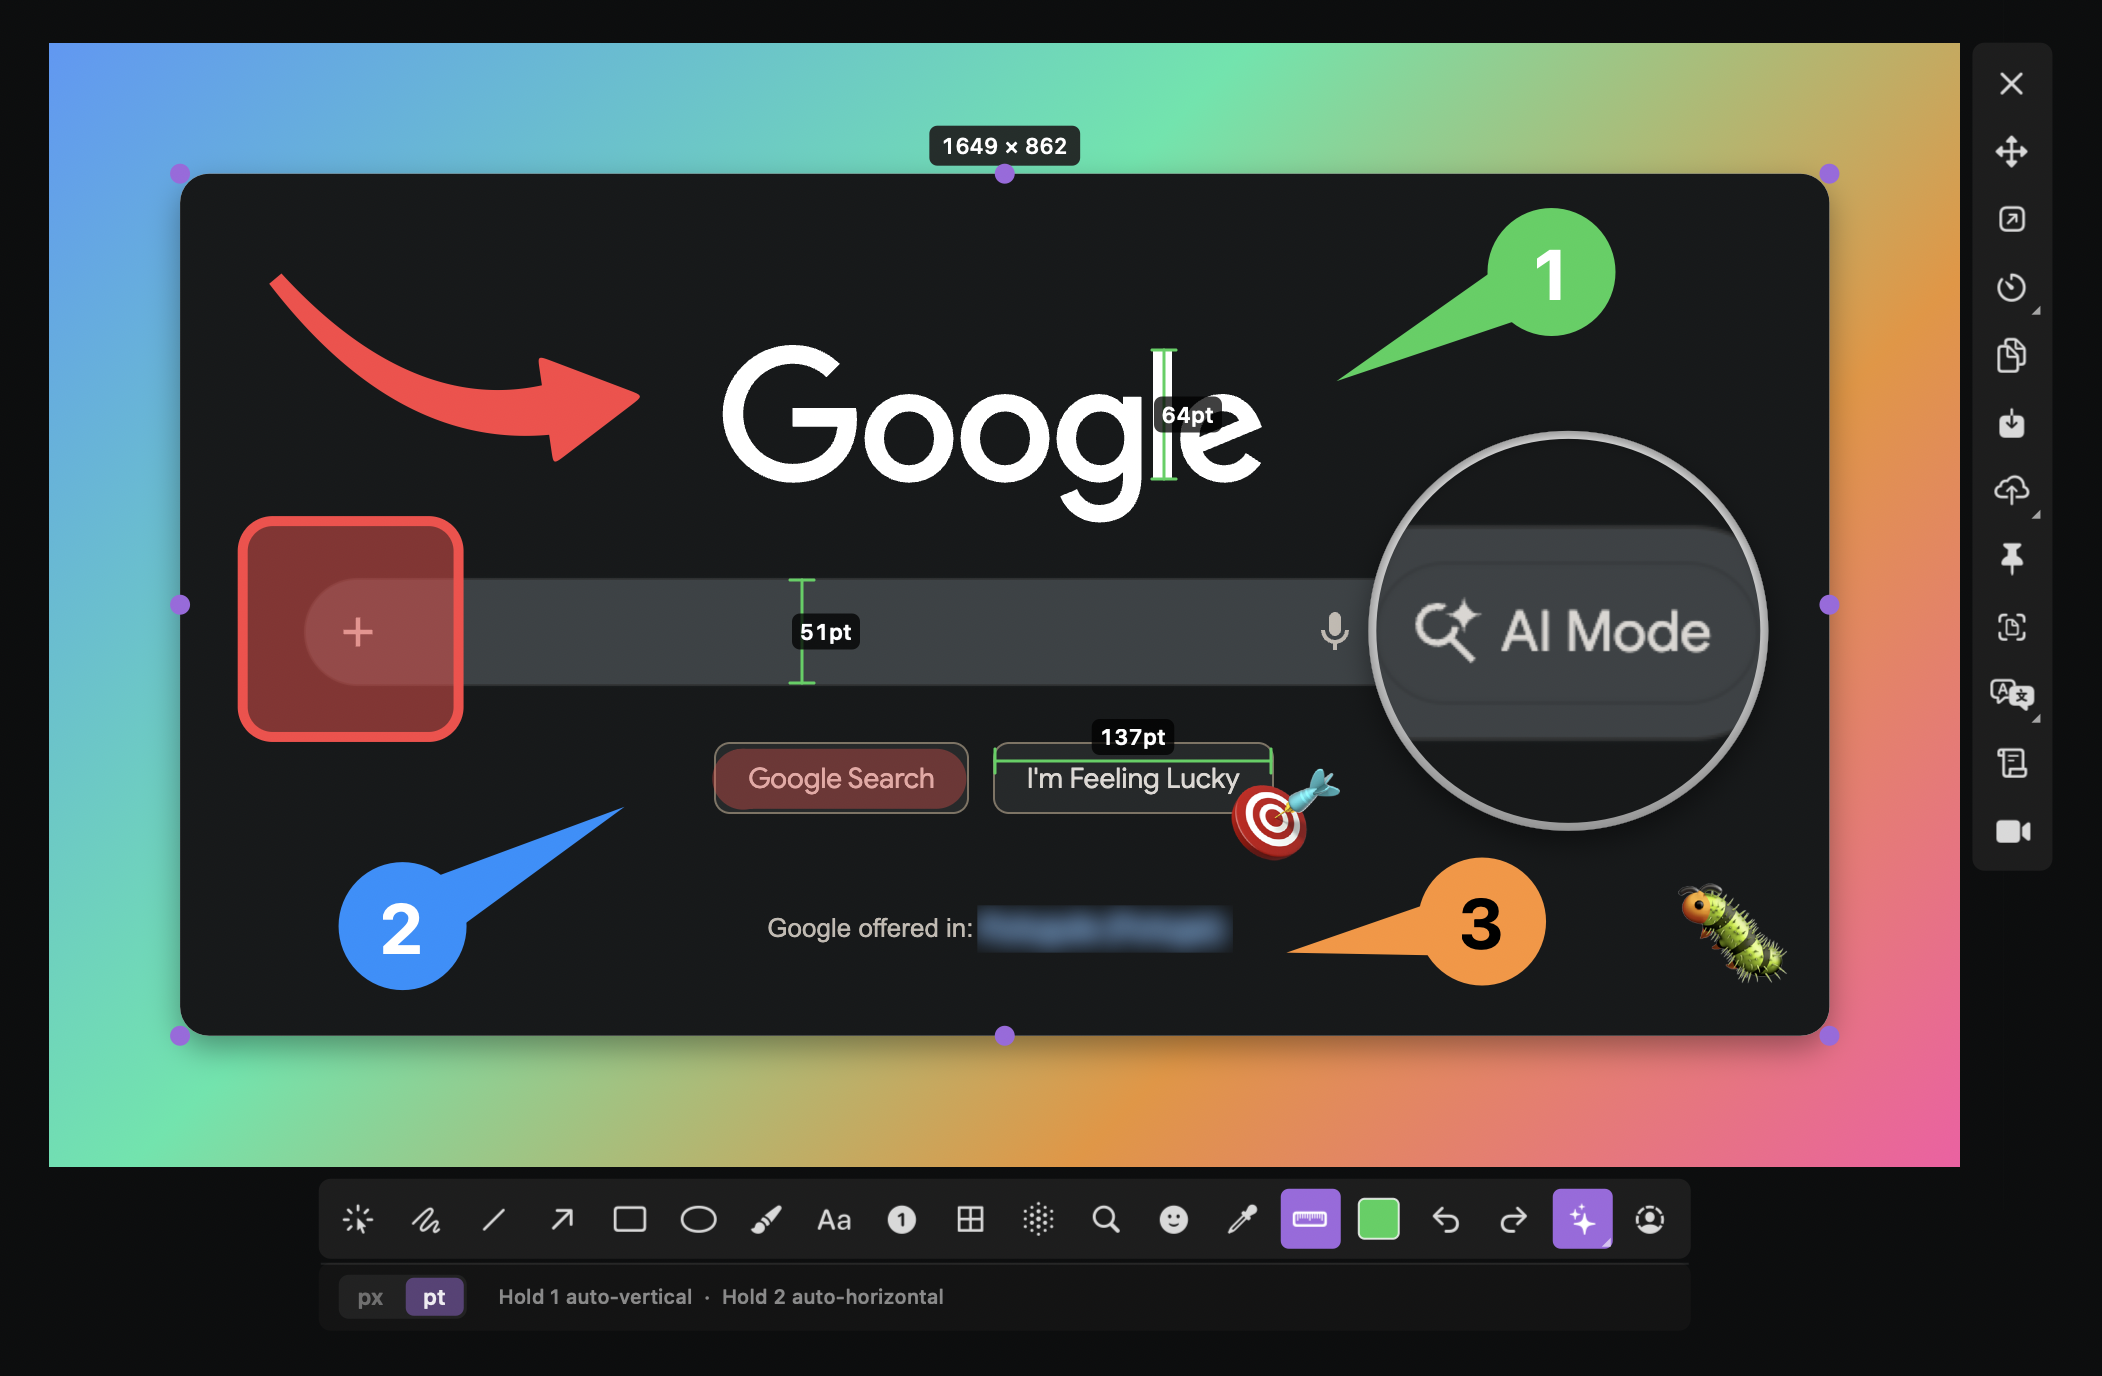Pick the highlighter marker tool
The height and width of the screenshot is (1376, 2102).
tap(766, 1219)
